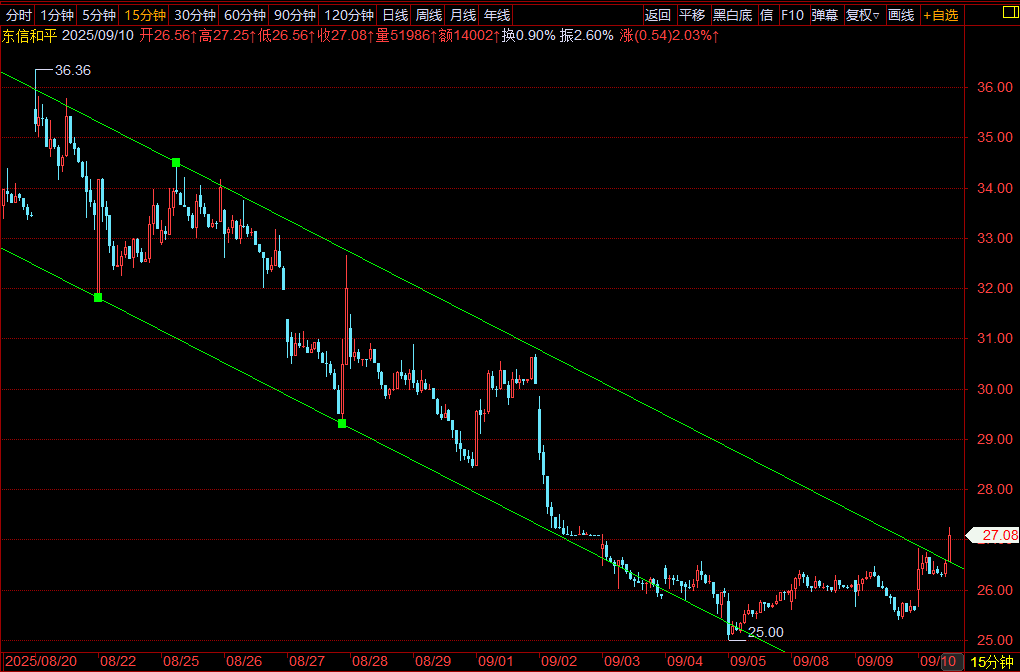The width and height of the screenshot is (1020, 672).
Task: Click the 30.00 price axis label
Action: pyautogui.click(x=993, y=389)
